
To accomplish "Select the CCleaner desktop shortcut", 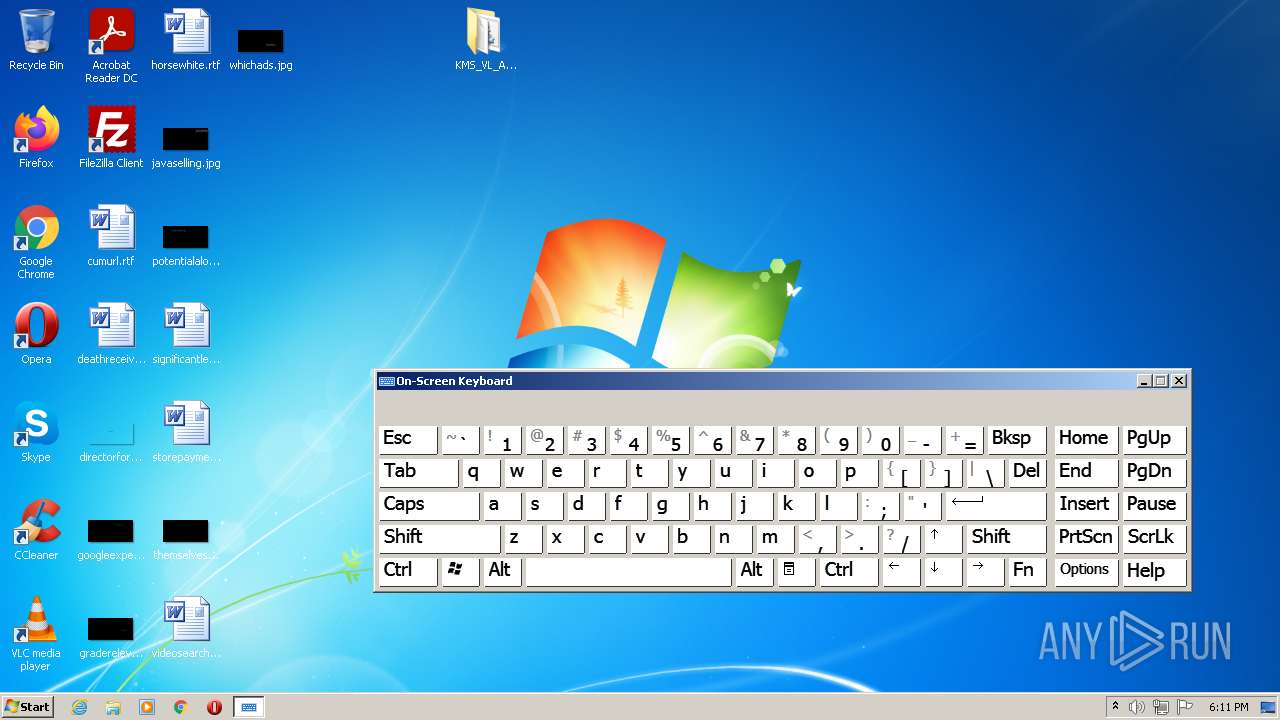I will pos(36,530).
